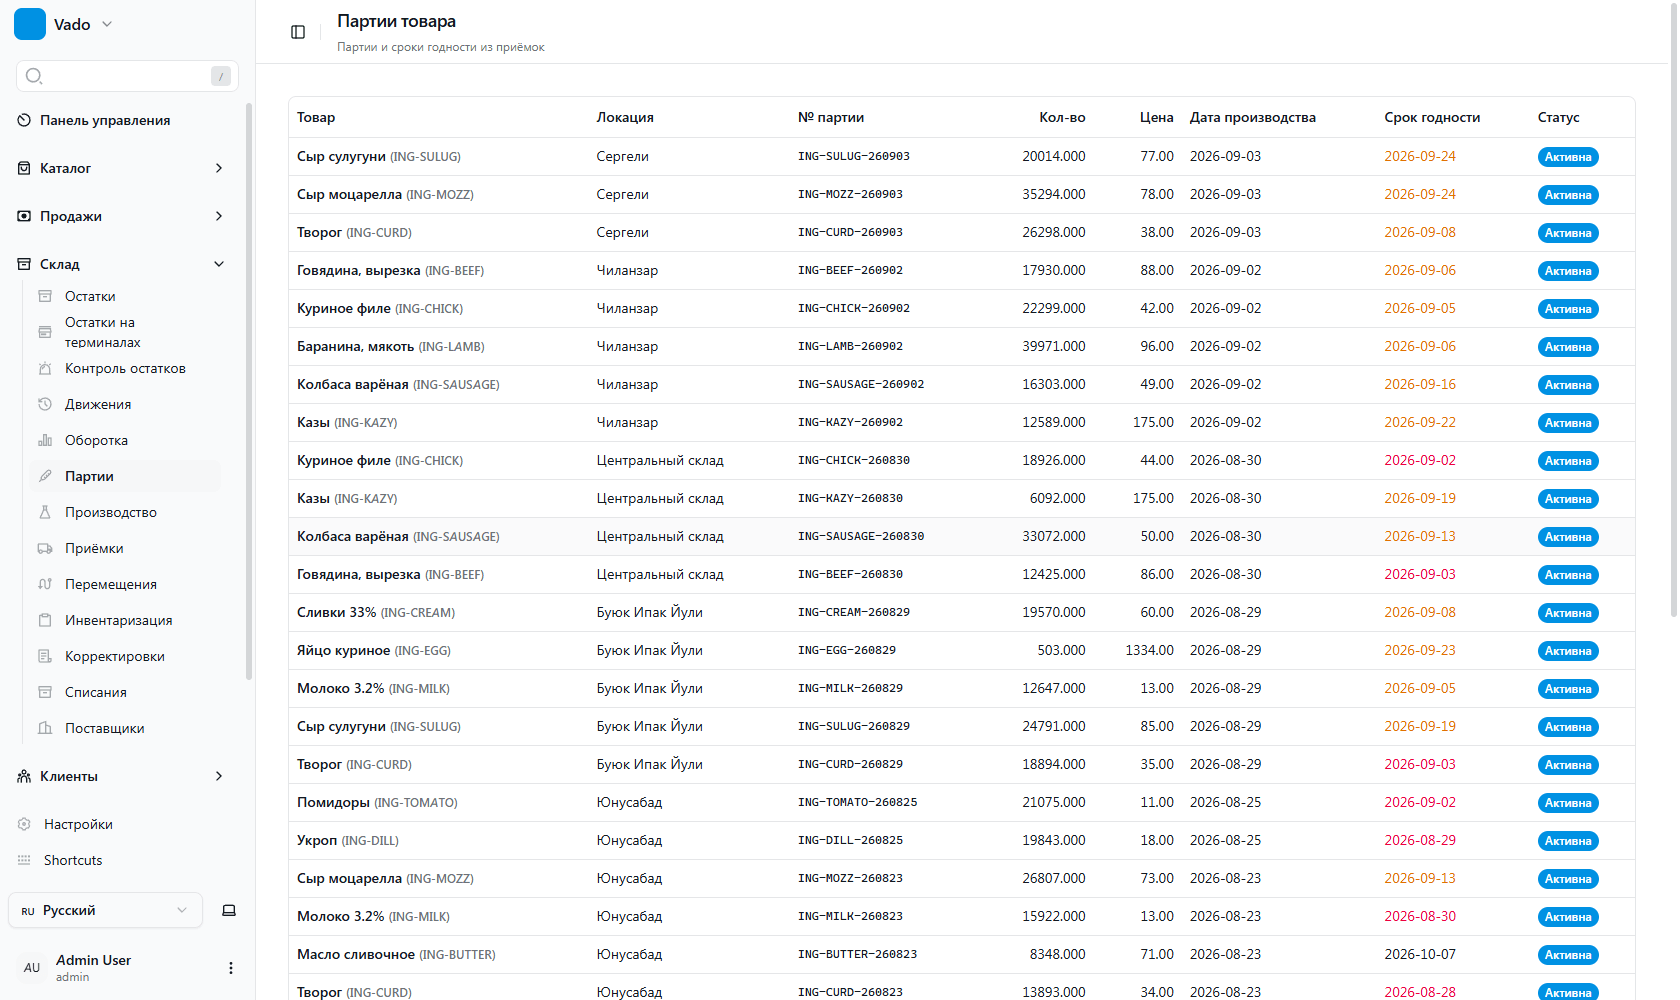Click batch number ING-SULUG-260903
This screenshot has width=1680, height=1000.
[x=853, y=156]
